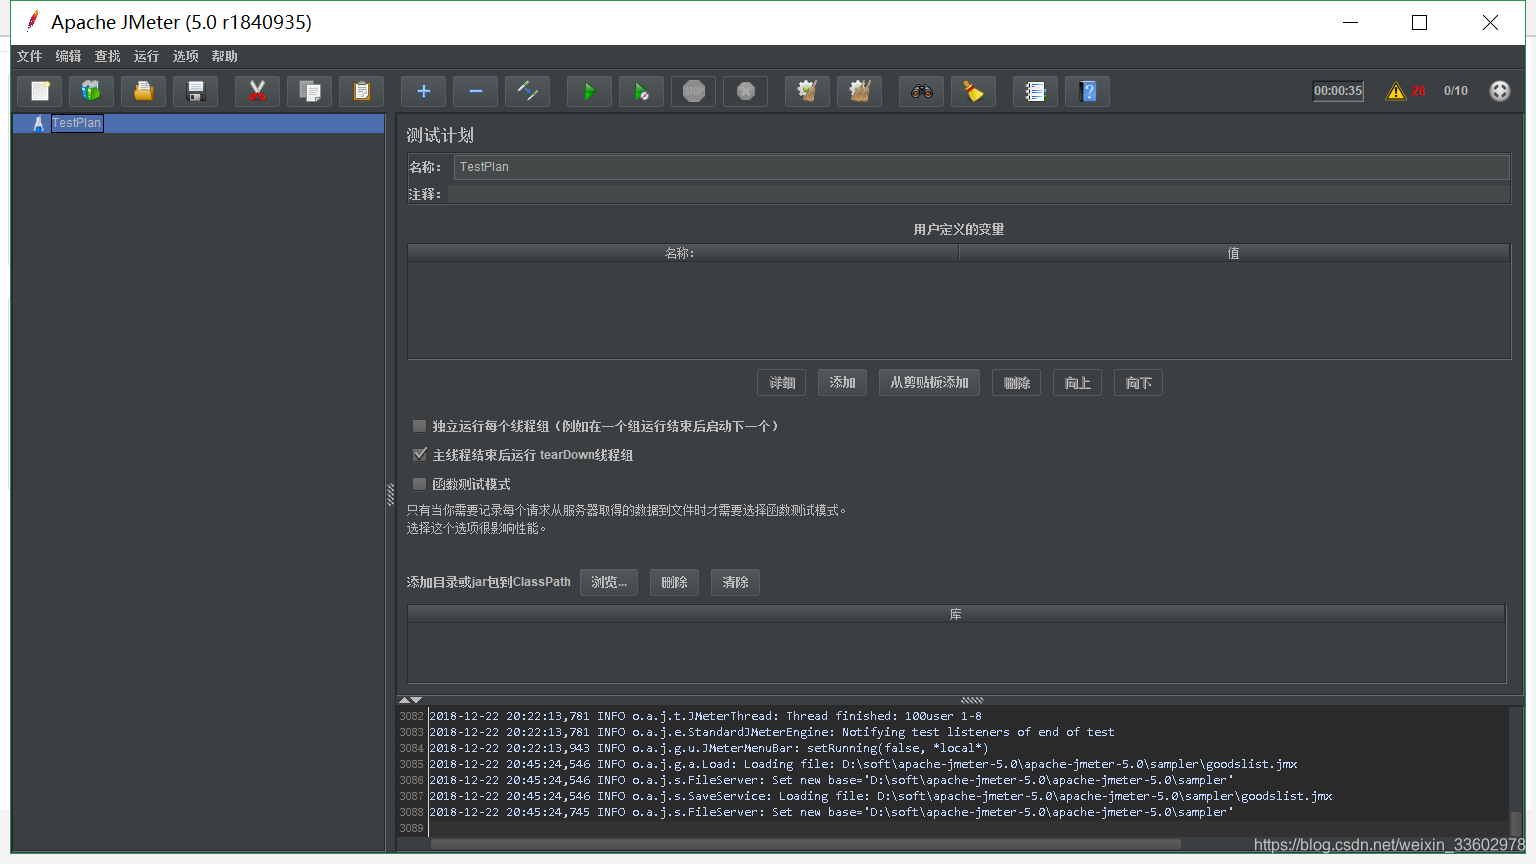Click the remote engine status icon
1536x864 pixels.
click(x=1500, y=91)
